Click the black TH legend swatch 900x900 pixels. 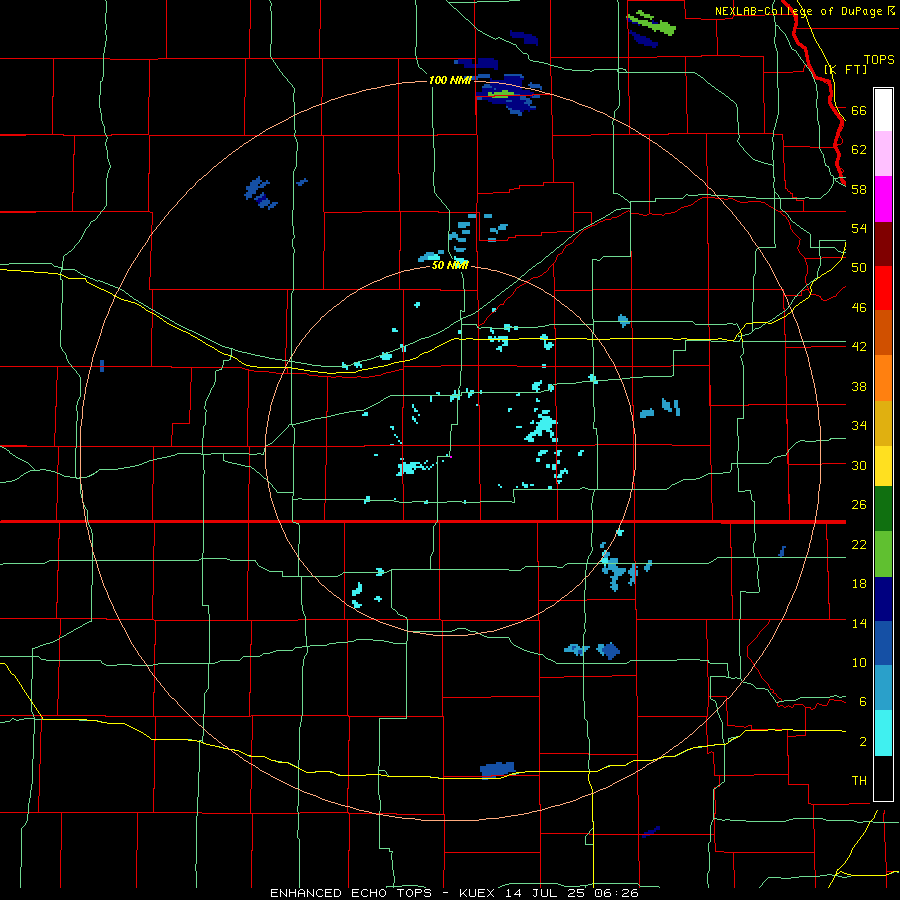tap(883, 778)
